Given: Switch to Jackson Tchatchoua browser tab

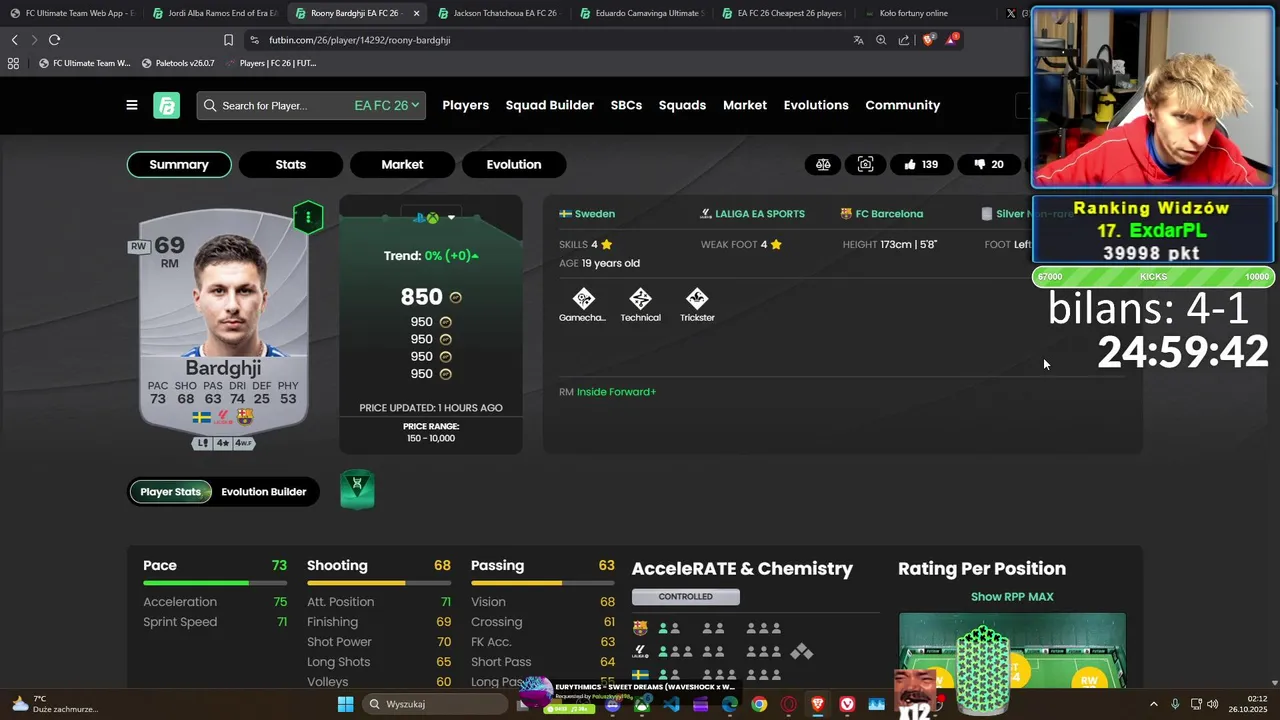Looking at the screenshot, I should point(499,13).
